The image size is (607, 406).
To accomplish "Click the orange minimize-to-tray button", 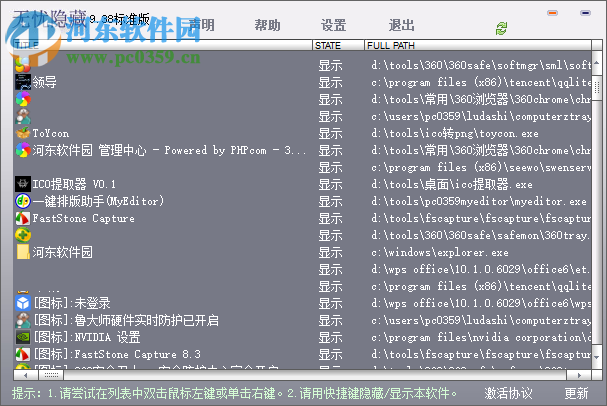I will click(x=552, y=13).
